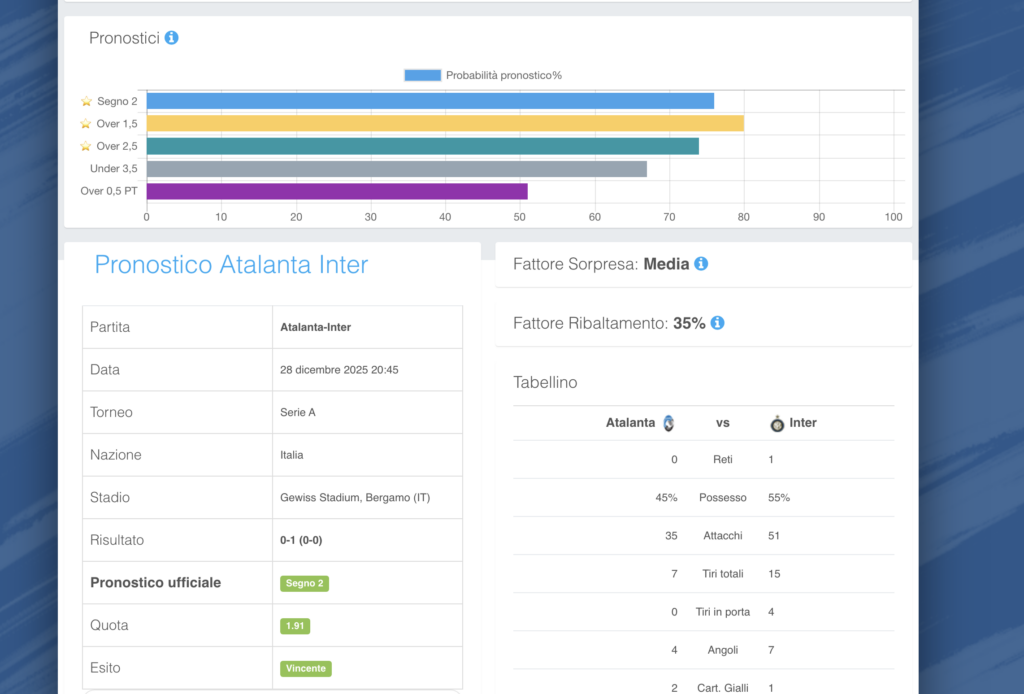Click the info icon next to Pronostici
Image resolution: width=1024 pixels, height=694 pixels.
[x=171, y=38]
